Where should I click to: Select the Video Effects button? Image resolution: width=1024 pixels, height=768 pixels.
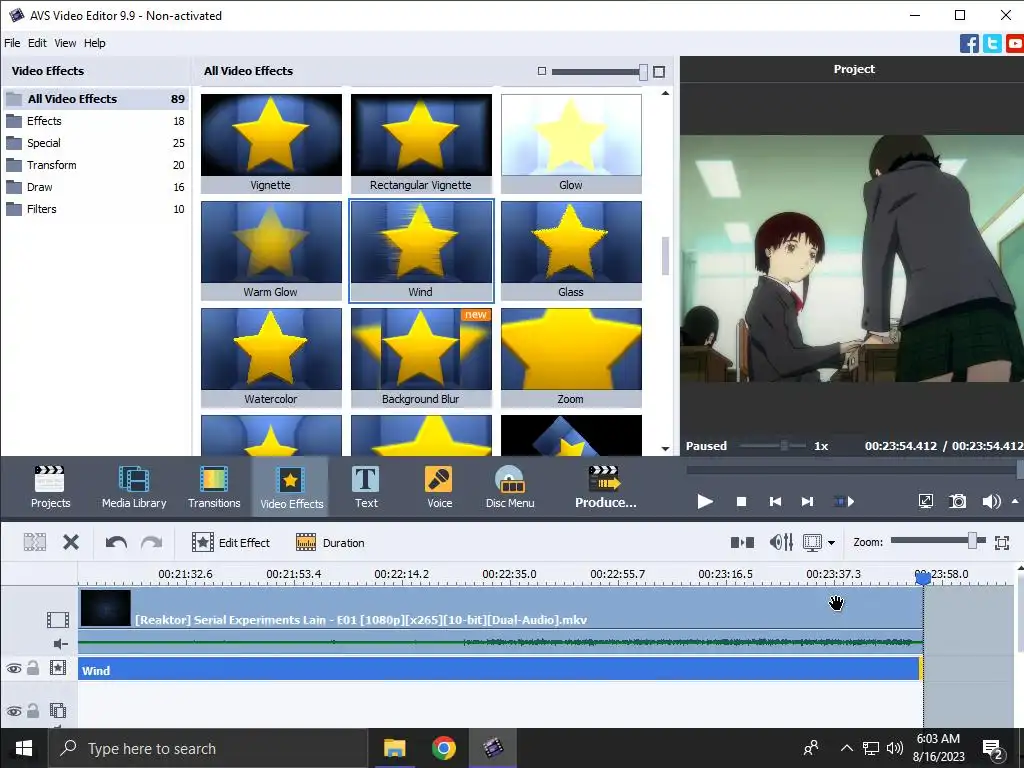291,487
